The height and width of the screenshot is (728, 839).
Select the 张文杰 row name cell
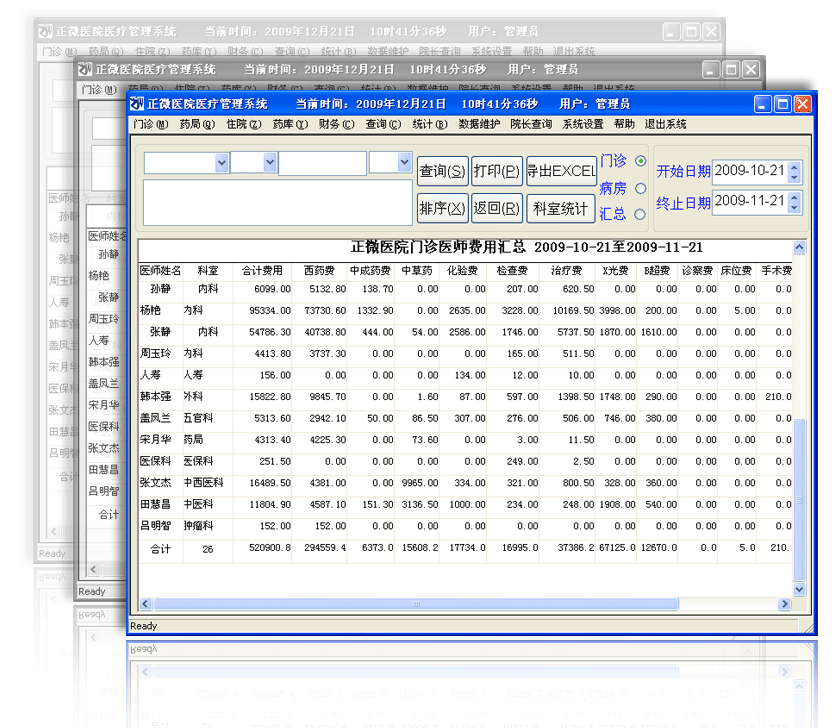point(161,482)
